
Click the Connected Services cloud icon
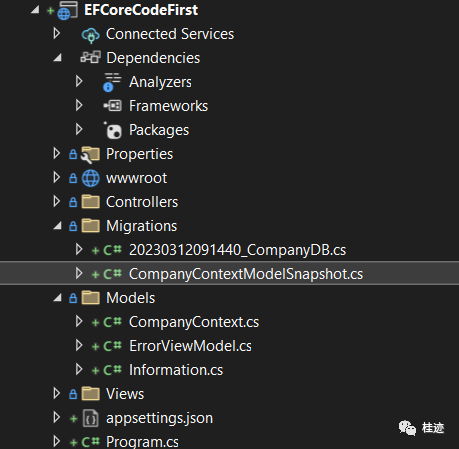pyautogui.click(x=90, y=35)
